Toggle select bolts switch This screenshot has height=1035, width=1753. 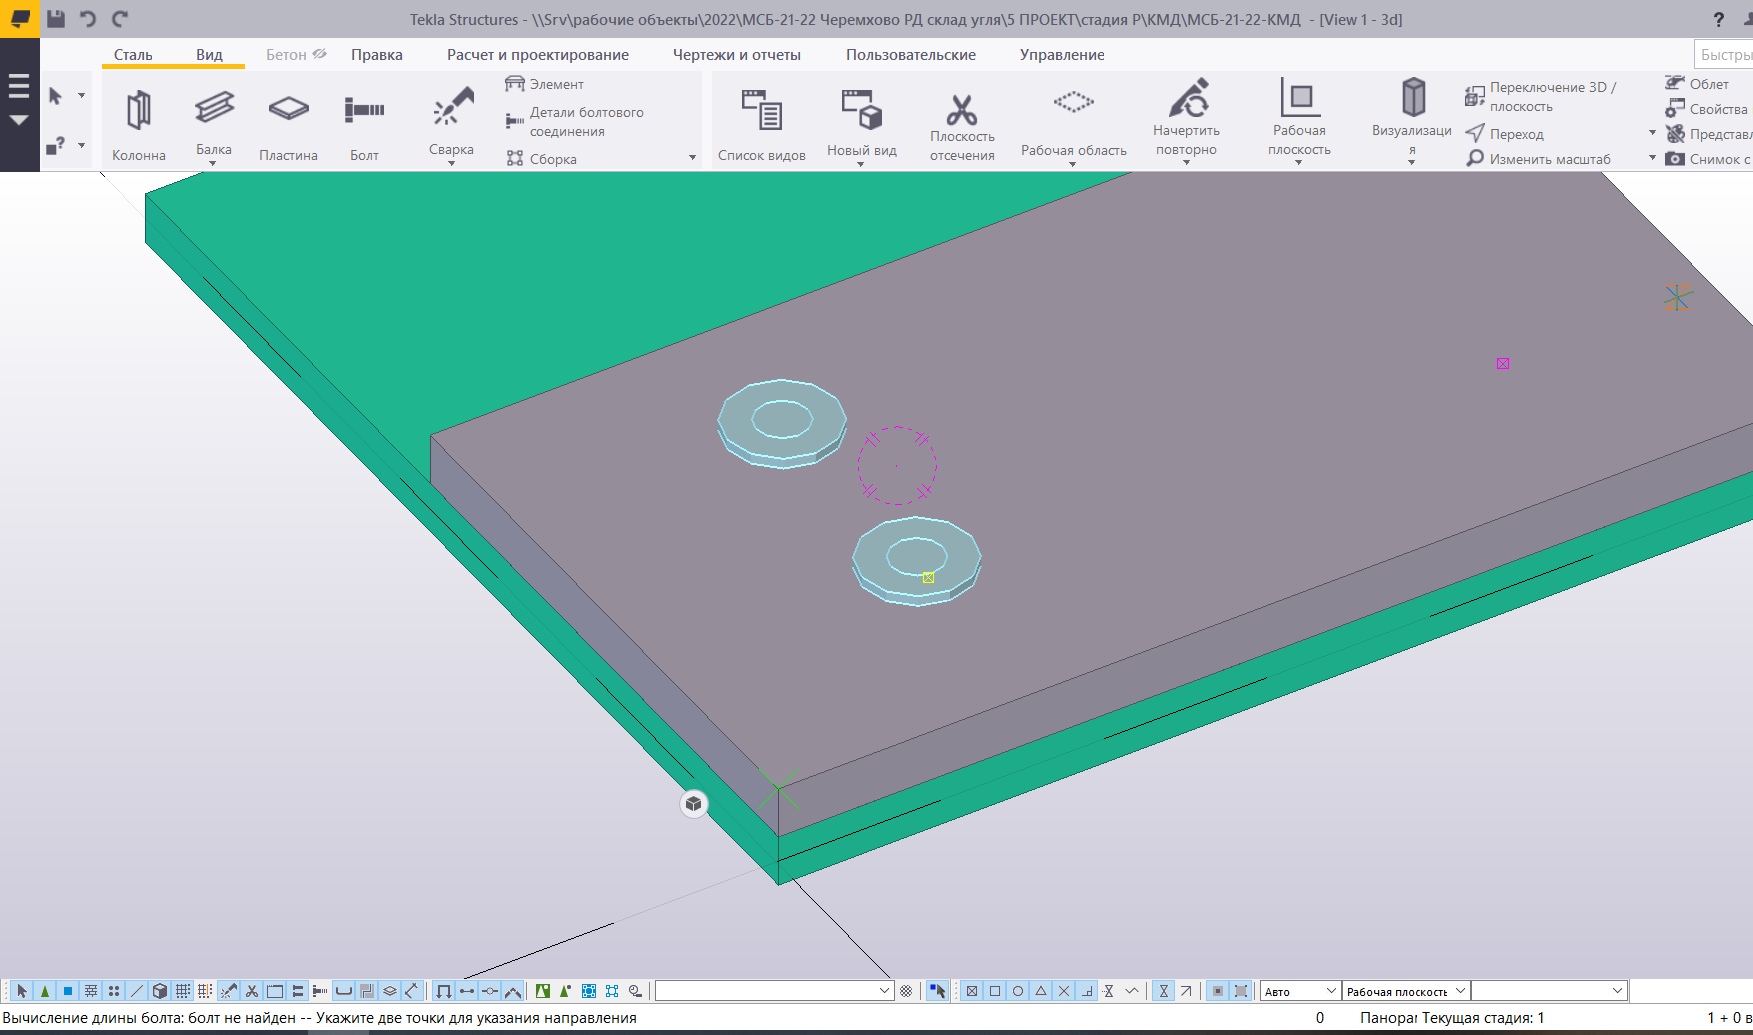click(320, 991)
